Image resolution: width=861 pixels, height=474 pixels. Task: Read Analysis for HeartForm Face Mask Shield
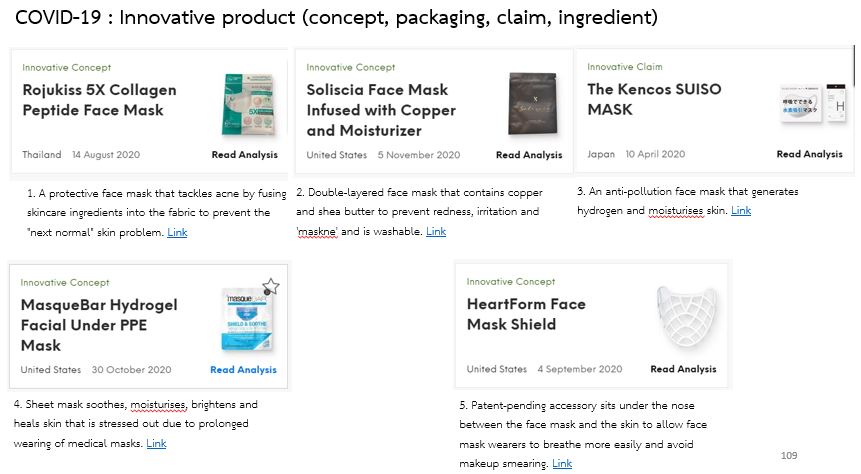[683, 369]
